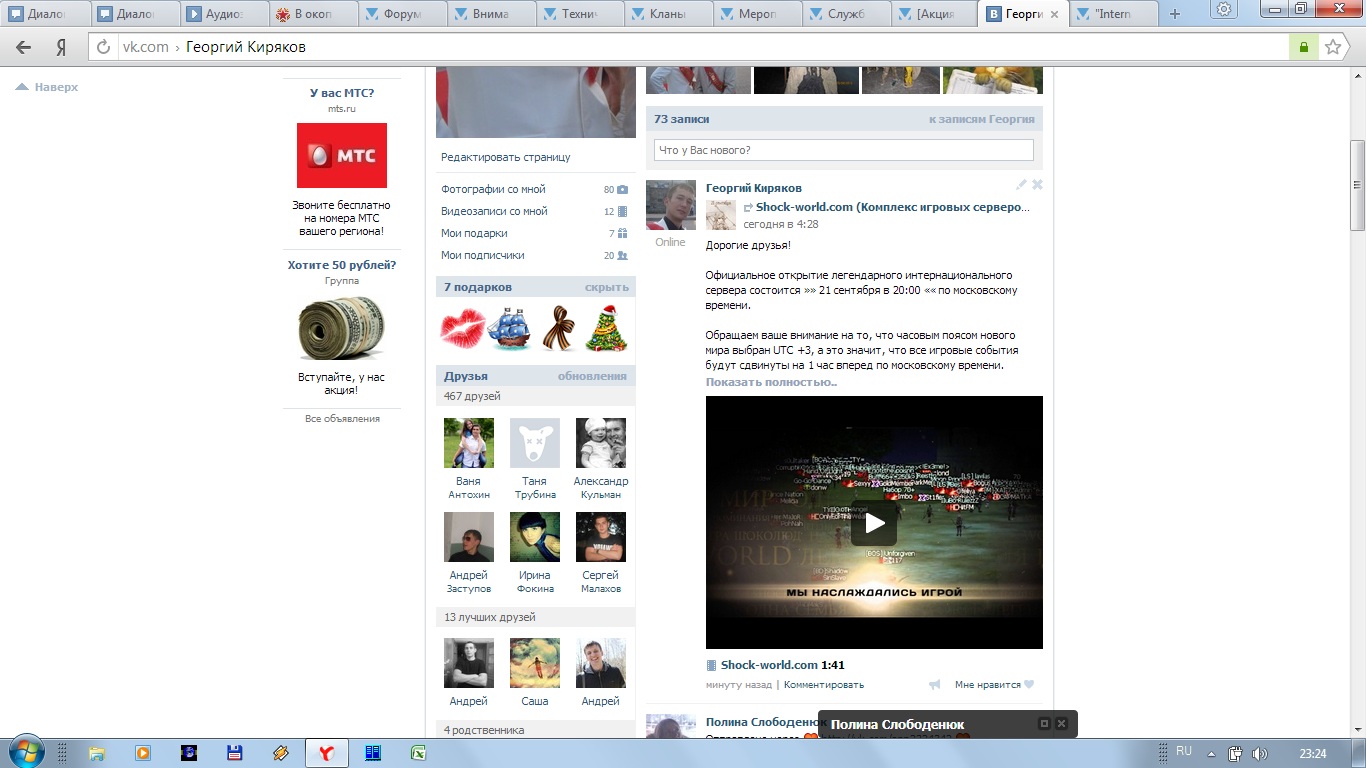Click the Yandex 'Я' home button
Viewport: 1366px width, 768px height.
click(61, 47)
